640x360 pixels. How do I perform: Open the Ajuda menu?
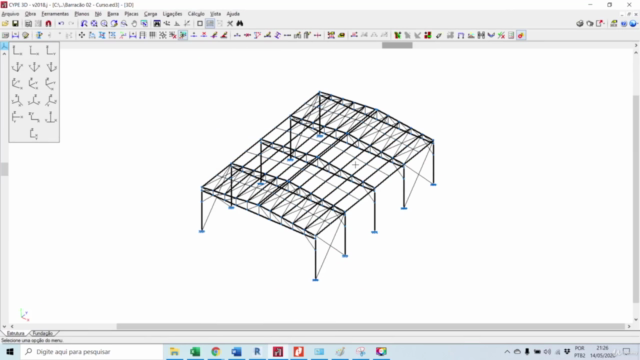click(x=233, y=14)
